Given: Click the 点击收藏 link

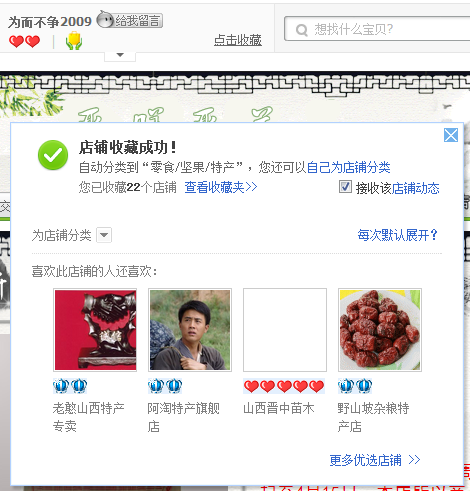Looking at the screenshot, I should coord(238,40).
